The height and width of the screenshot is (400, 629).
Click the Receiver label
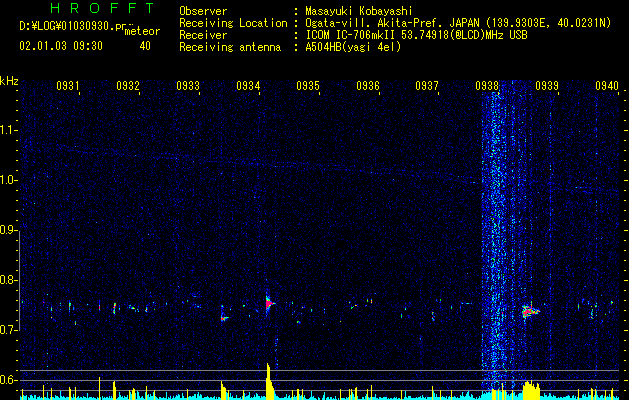pos(203,35)
